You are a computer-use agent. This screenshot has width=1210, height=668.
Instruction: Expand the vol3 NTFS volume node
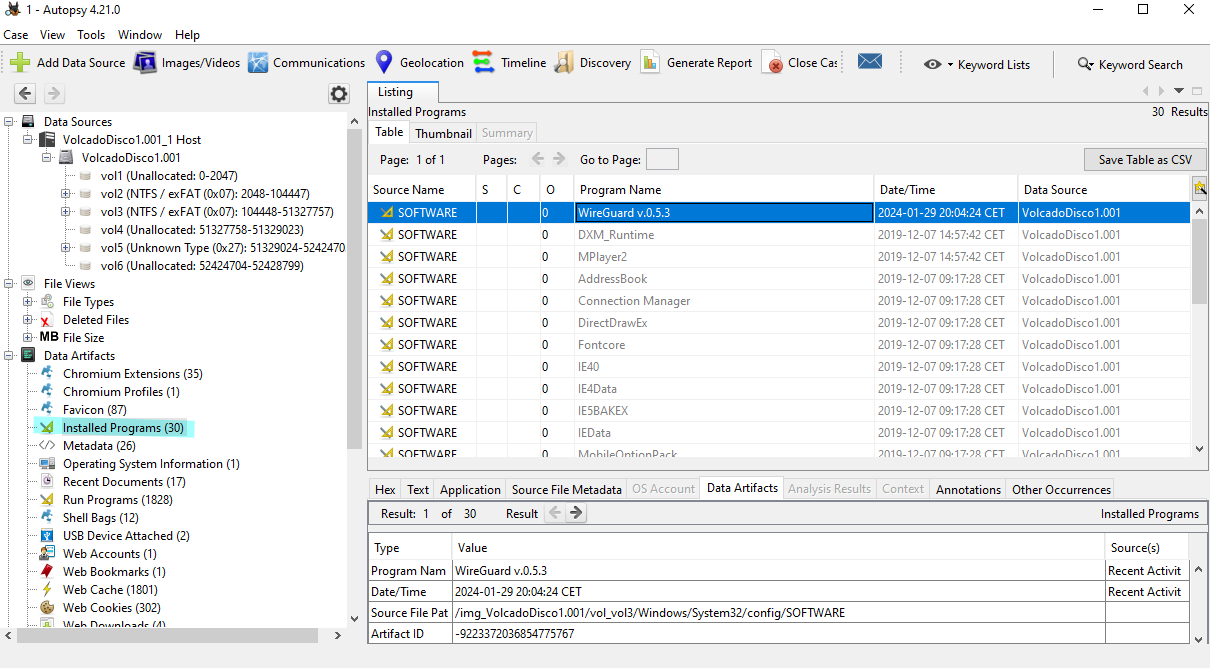point(66,212)
